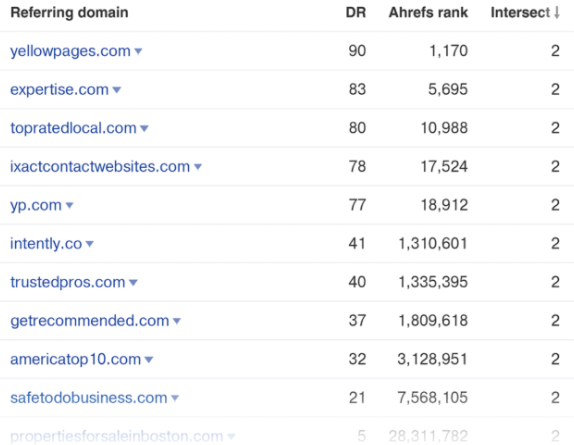574x445 pixels.
Task: Click the trustedpros.com link
Action: 68,282
